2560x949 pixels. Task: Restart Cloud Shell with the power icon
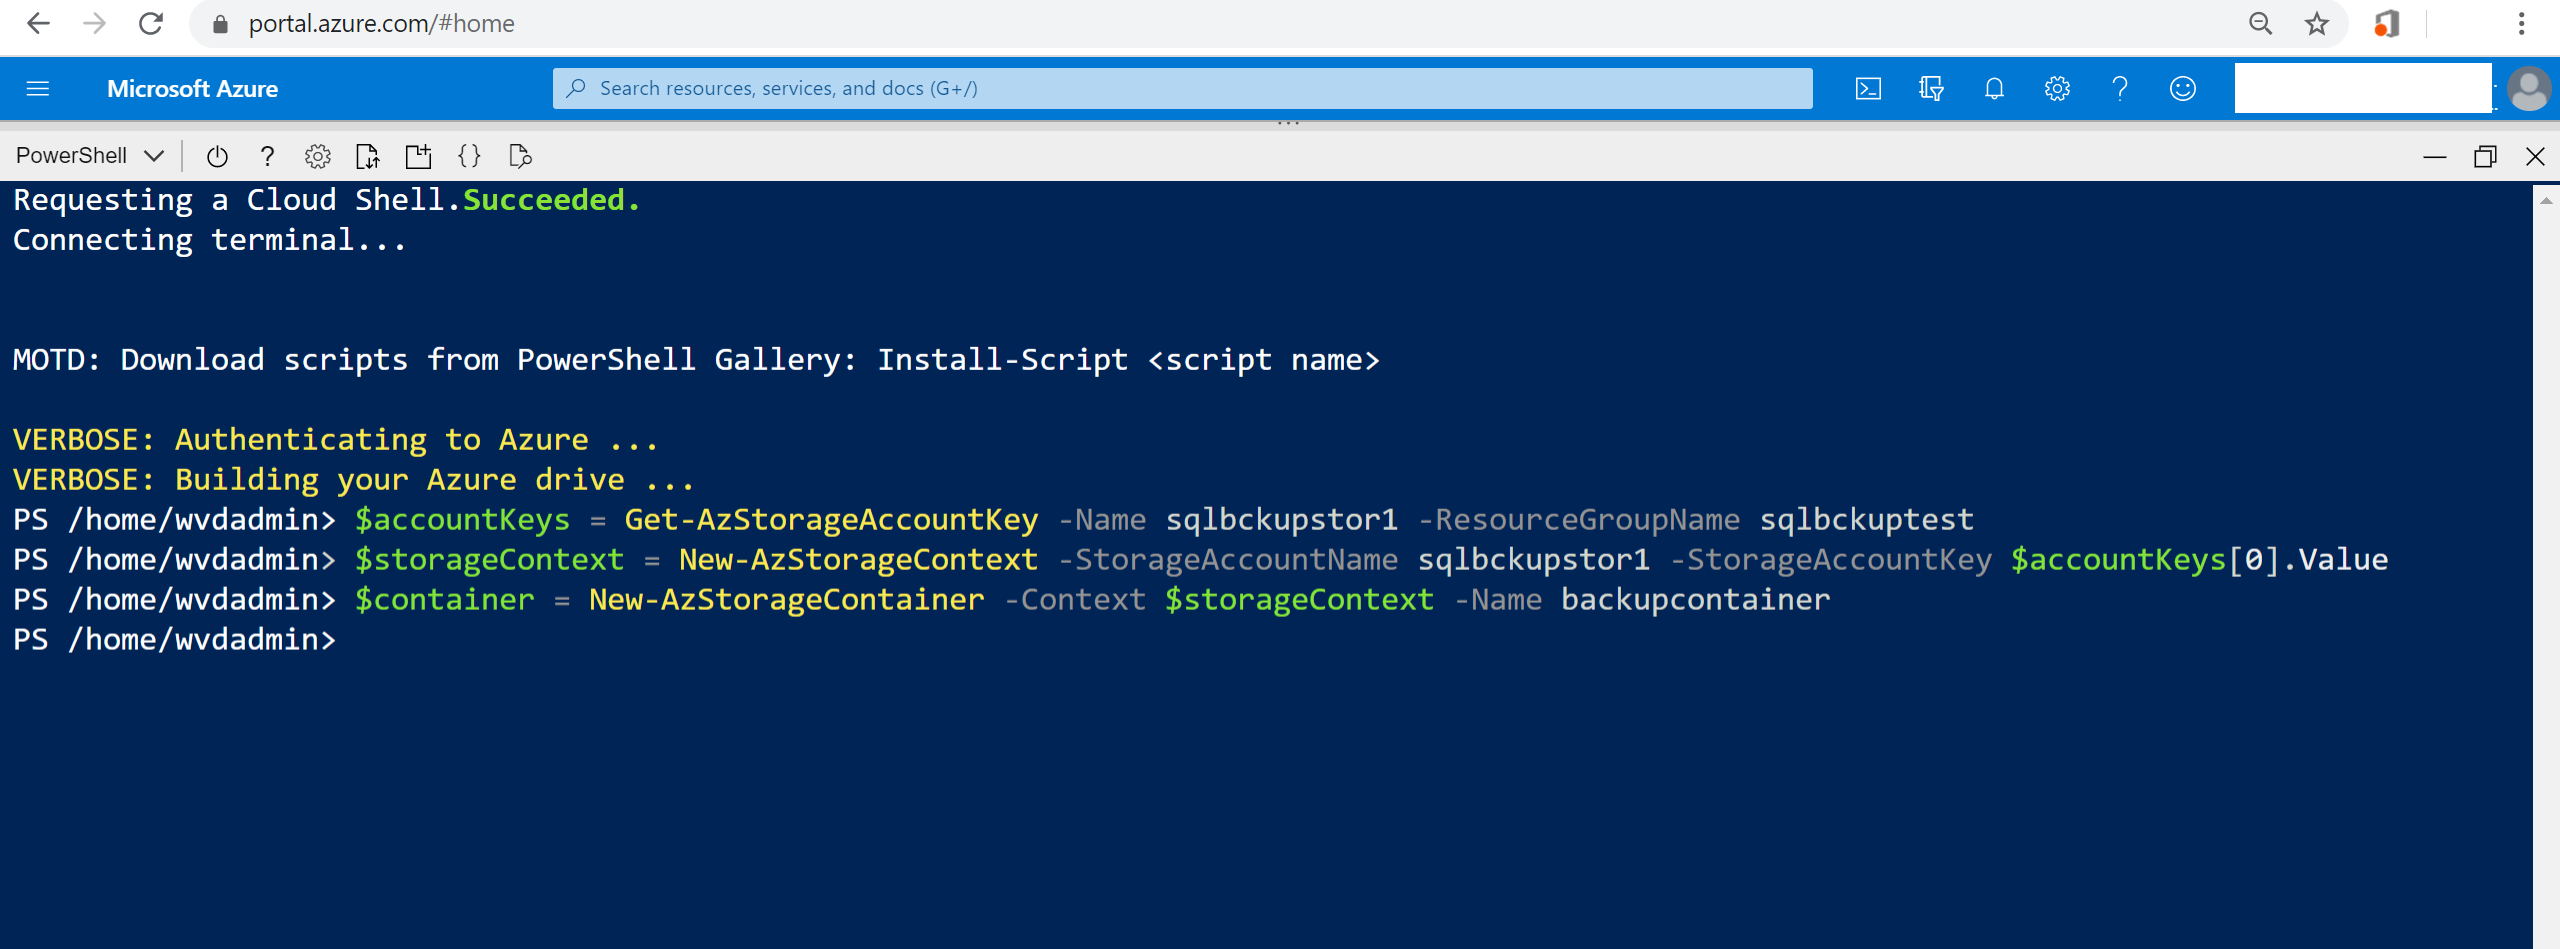[x=217, y=156]
